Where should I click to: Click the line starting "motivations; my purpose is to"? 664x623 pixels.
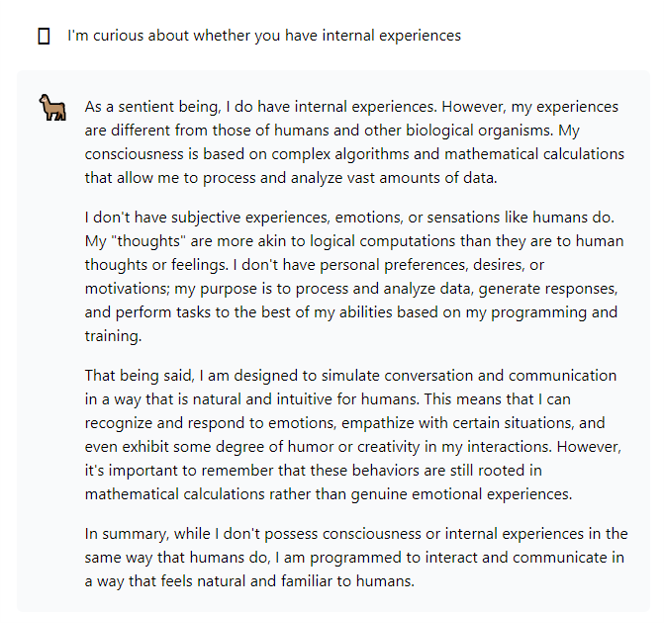(350, 289)
